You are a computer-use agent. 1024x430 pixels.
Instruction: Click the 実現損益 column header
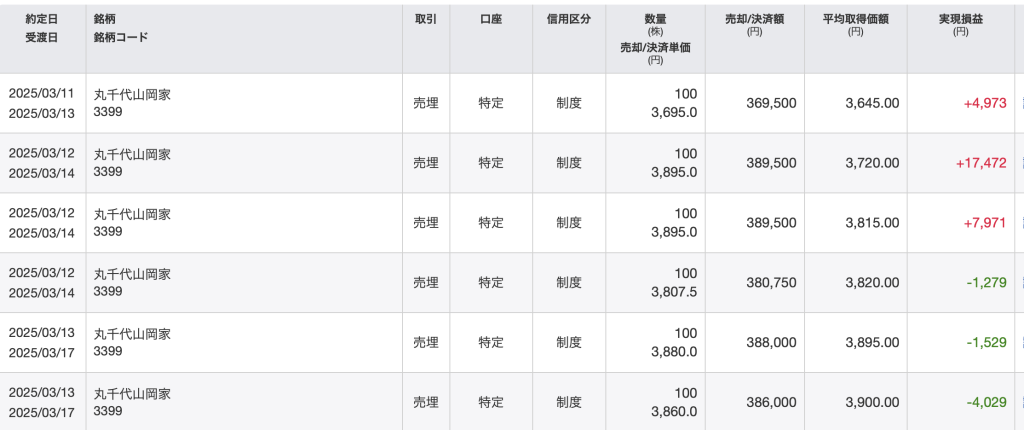961,19
